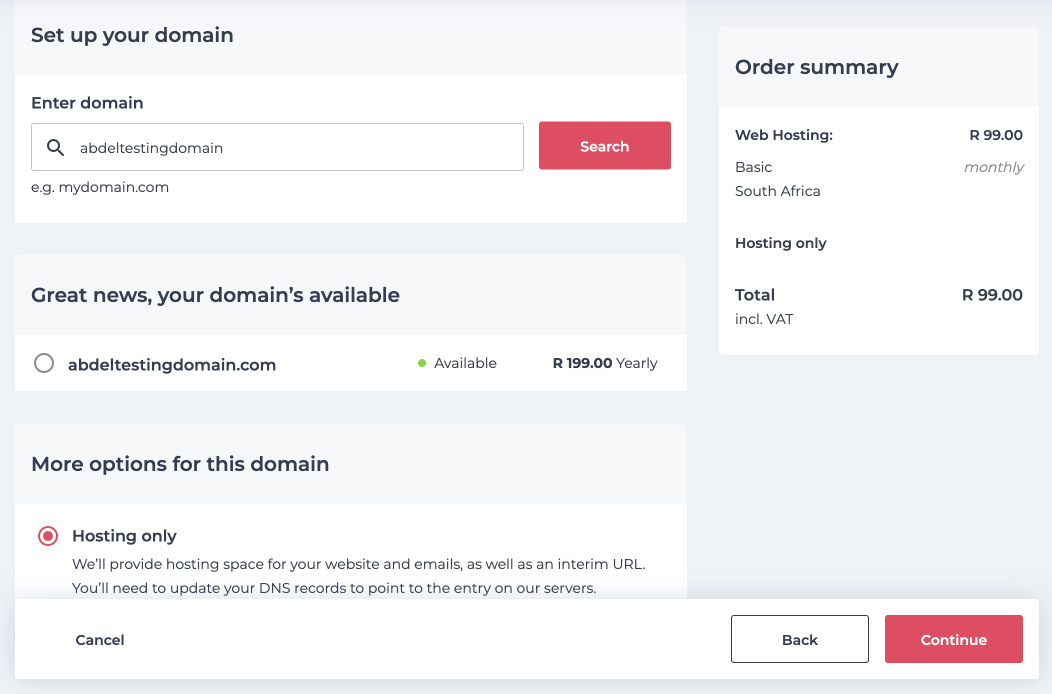Click into the Enter domain text field
Viewport: 1052px width, 694px height.
click(277, 147)
